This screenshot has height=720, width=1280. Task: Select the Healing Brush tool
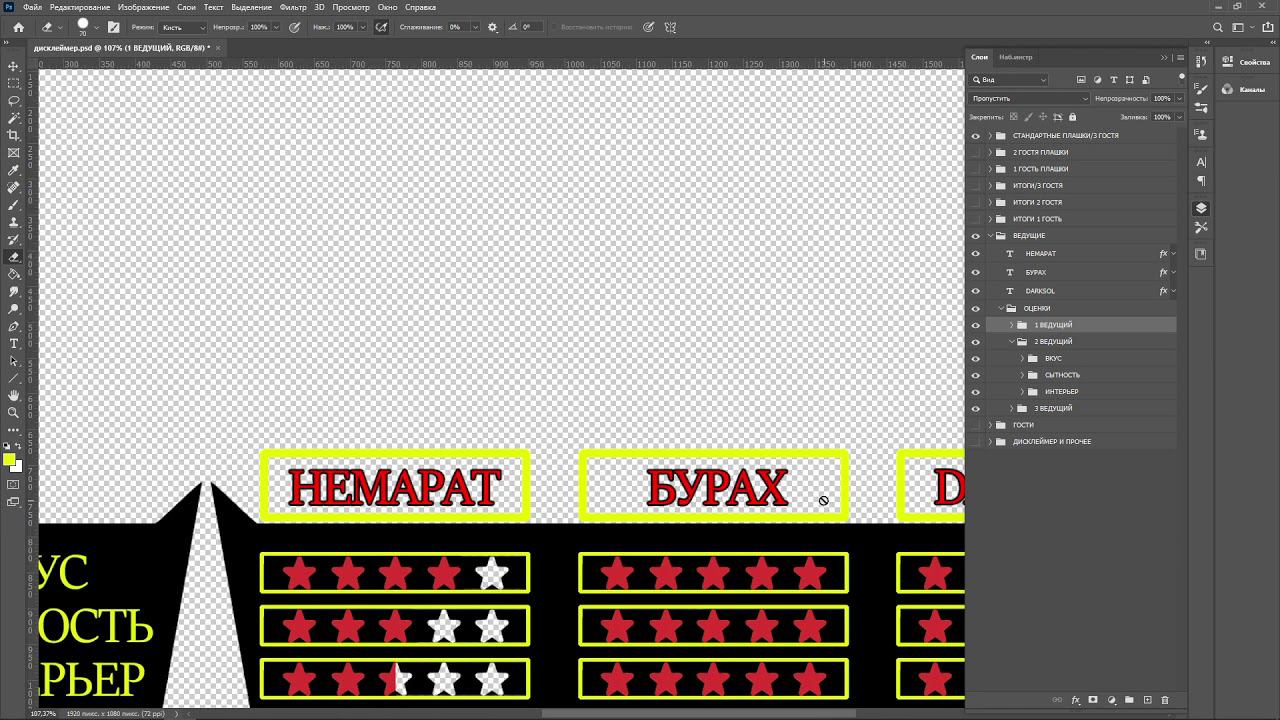(x=14, y=187)
